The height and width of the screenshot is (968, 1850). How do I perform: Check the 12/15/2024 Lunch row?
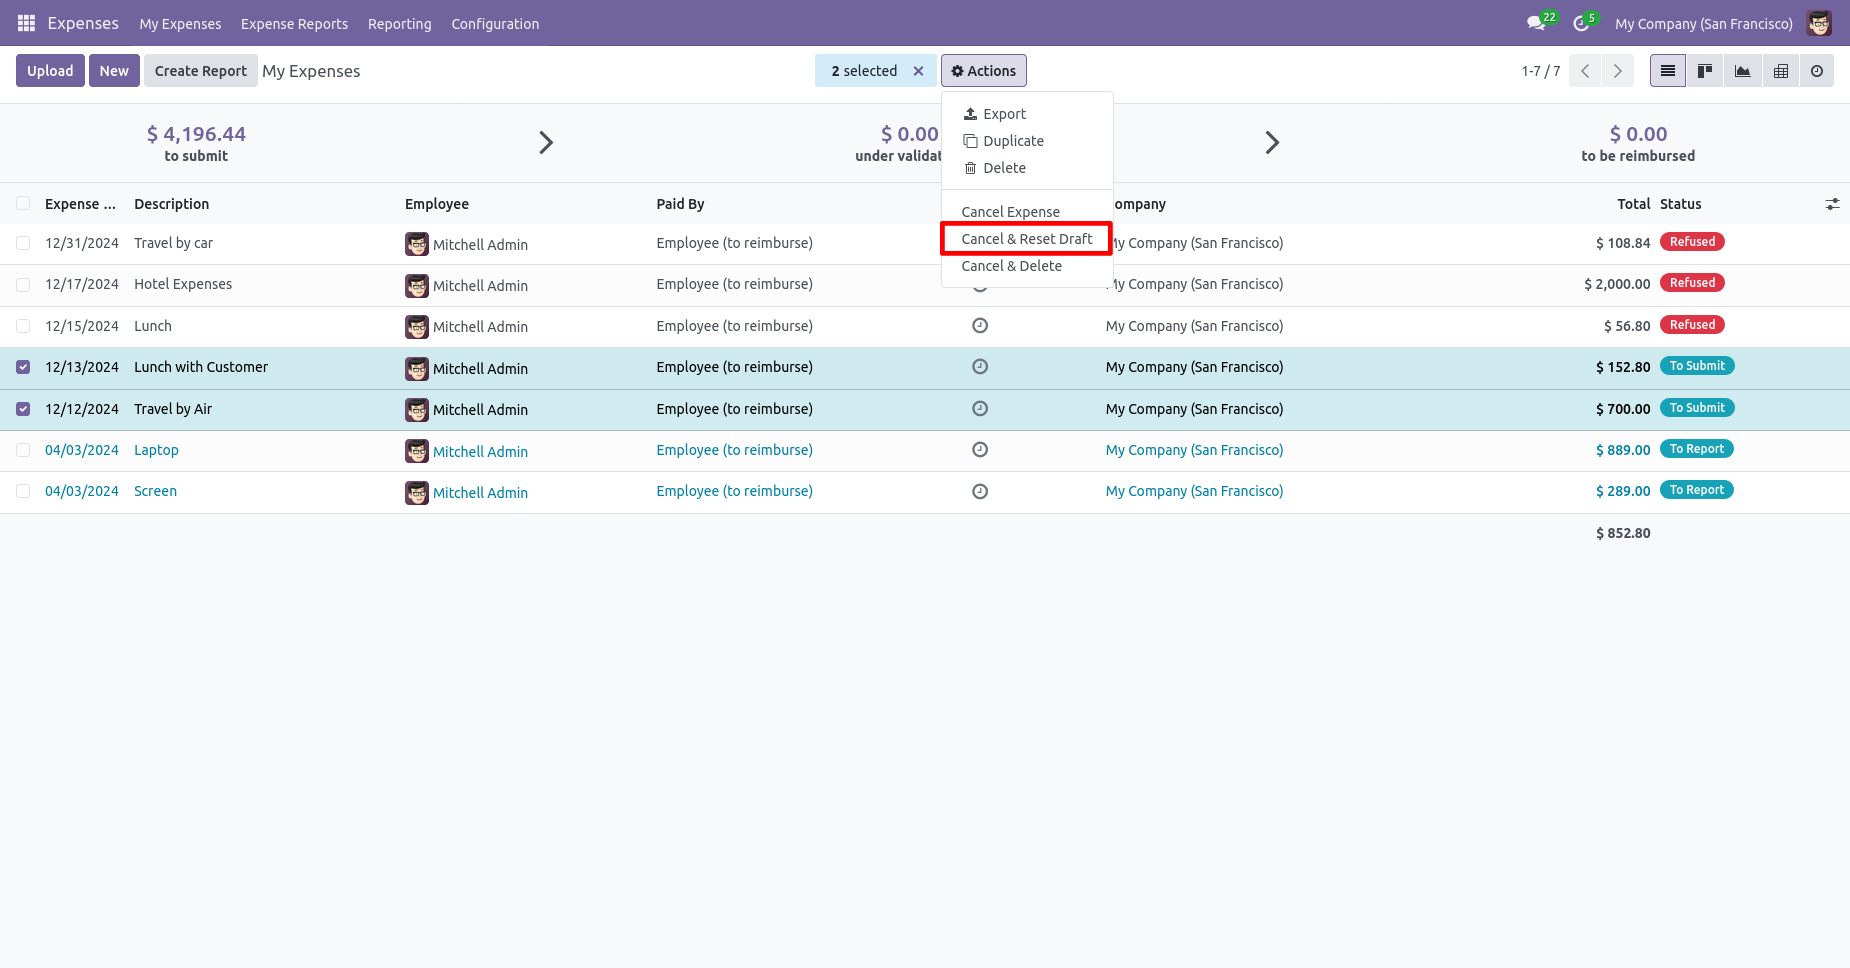click(23, 326)
